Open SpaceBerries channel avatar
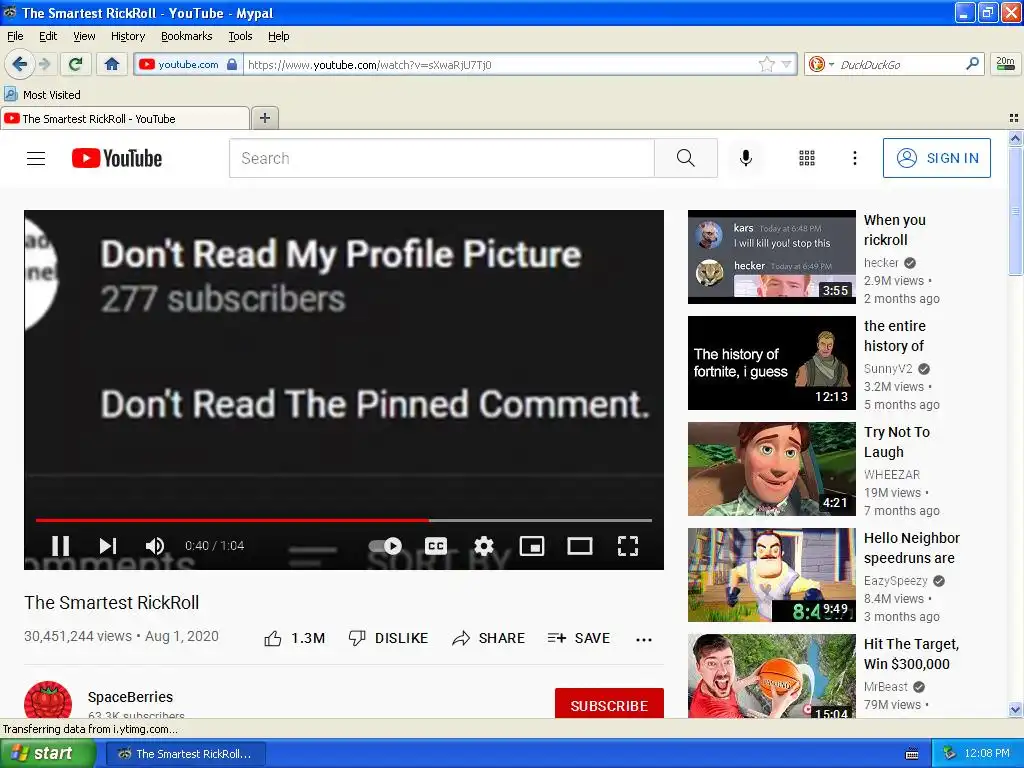The image size is (1024, 768). tap(48, 701)
